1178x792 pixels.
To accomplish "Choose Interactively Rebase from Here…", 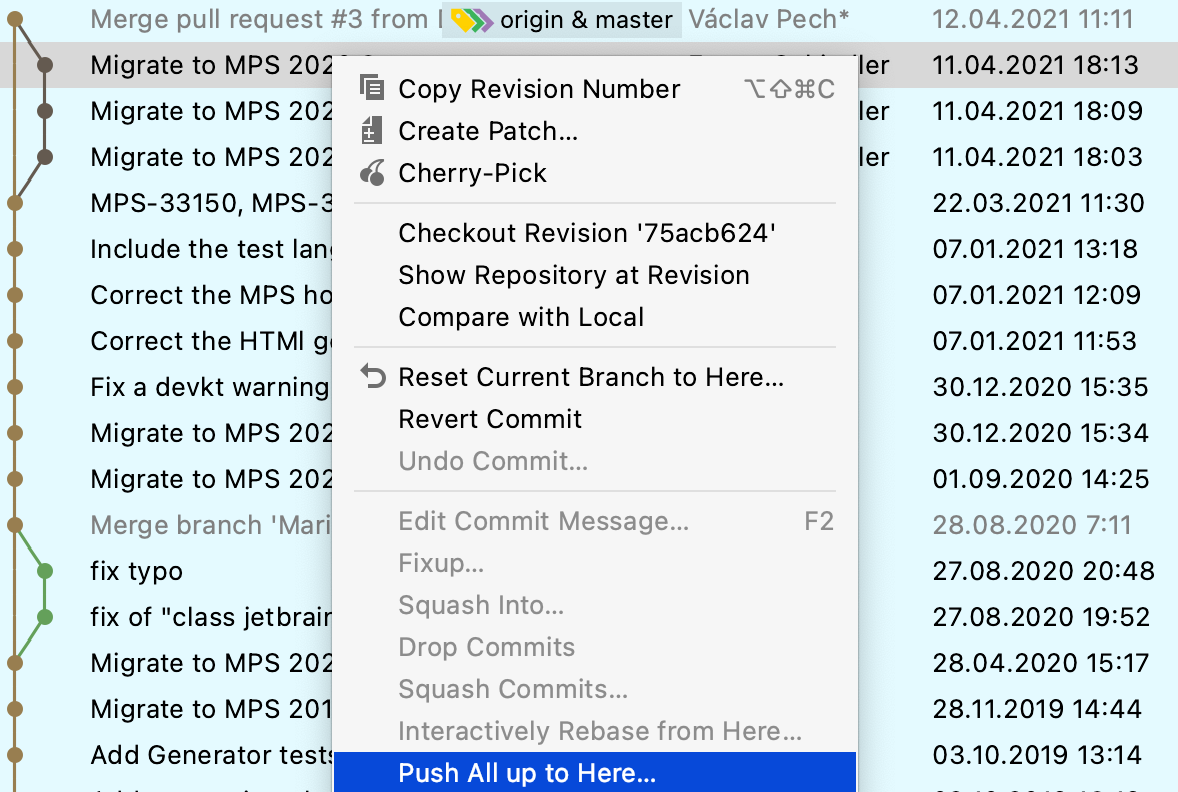I will (600, 731).
